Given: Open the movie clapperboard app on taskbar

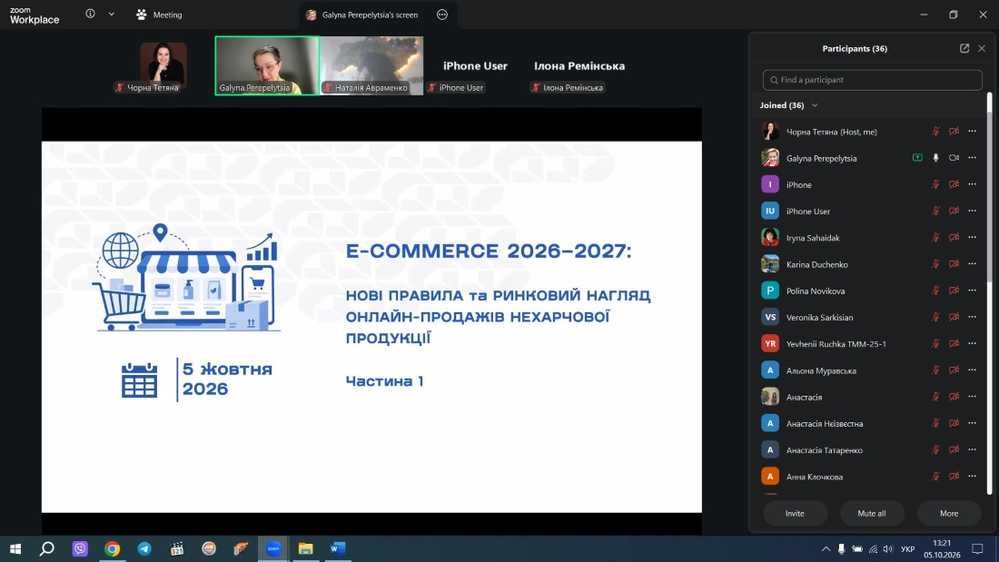Looking at the screenshot, I should (176, 549).
